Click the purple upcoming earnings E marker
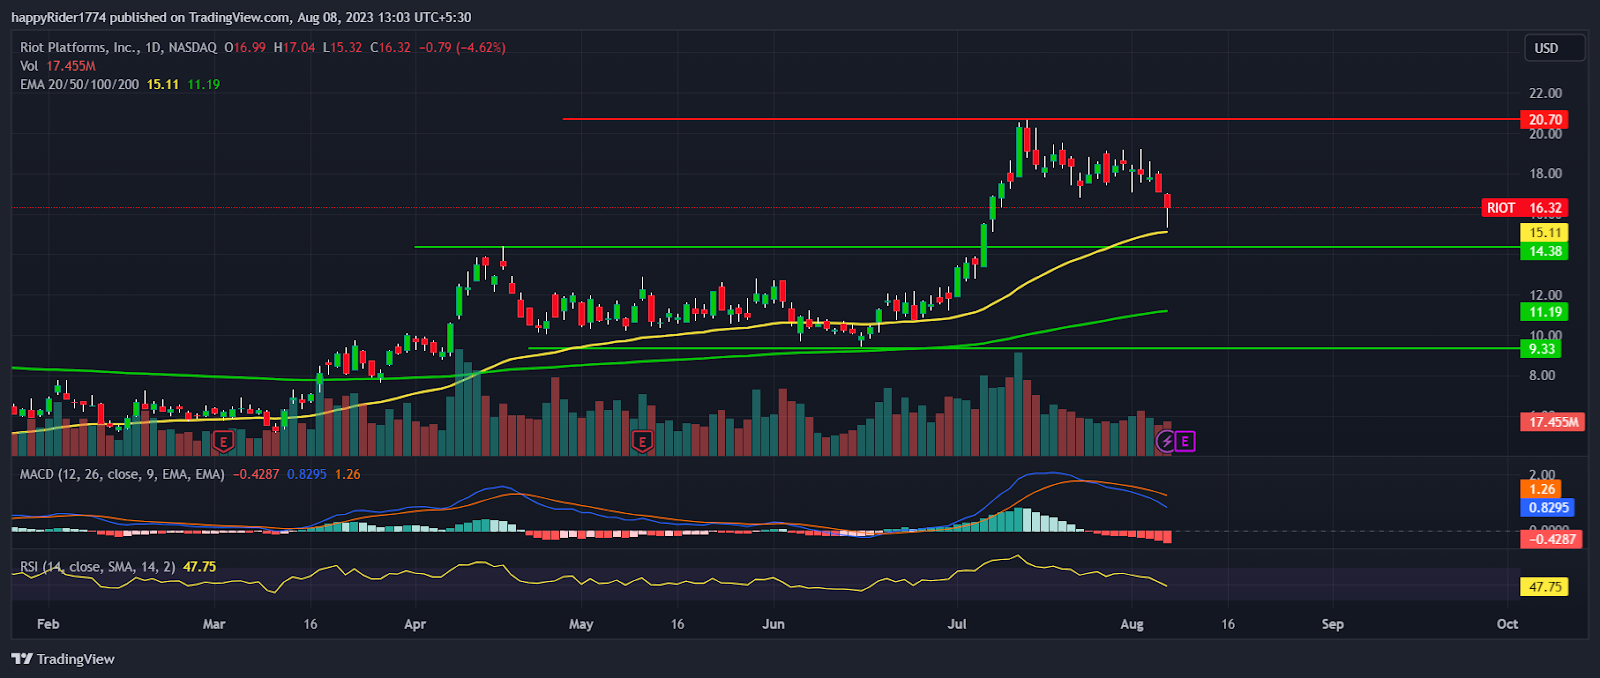 pyautogui.click(x=1185, y=441)
